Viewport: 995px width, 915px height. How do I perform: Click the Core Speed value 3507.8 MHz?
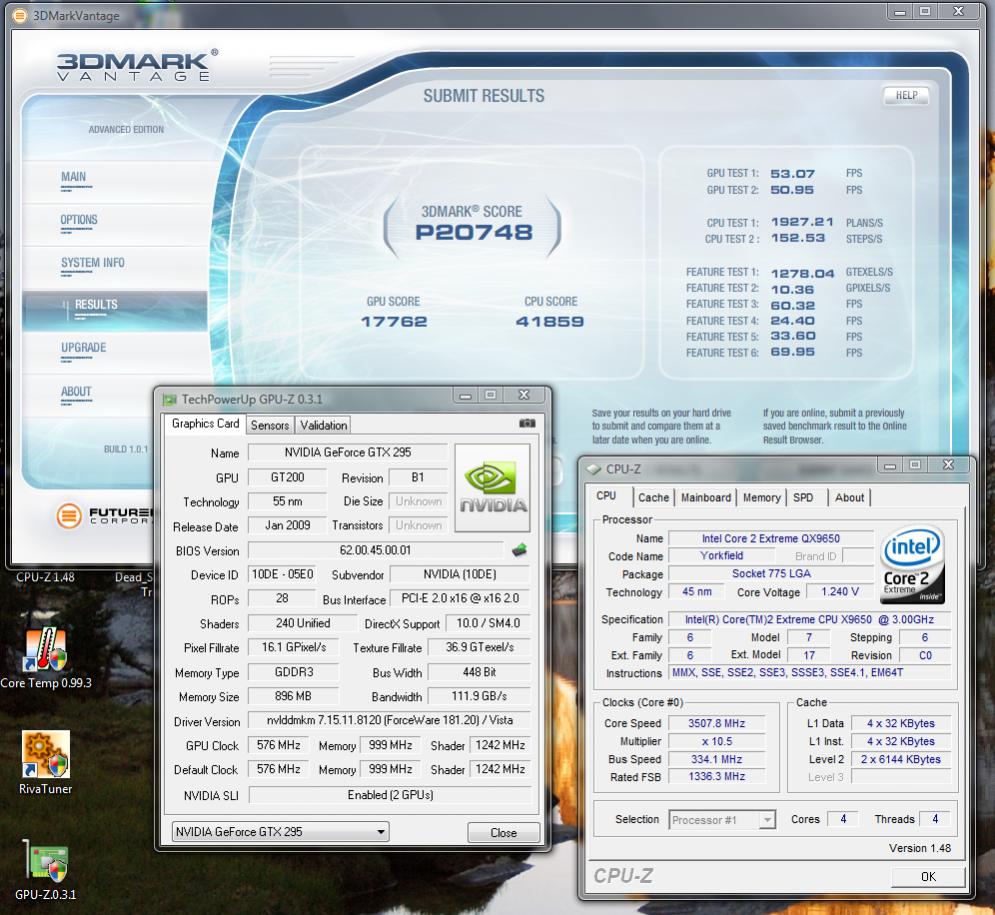tap(716, 723)
